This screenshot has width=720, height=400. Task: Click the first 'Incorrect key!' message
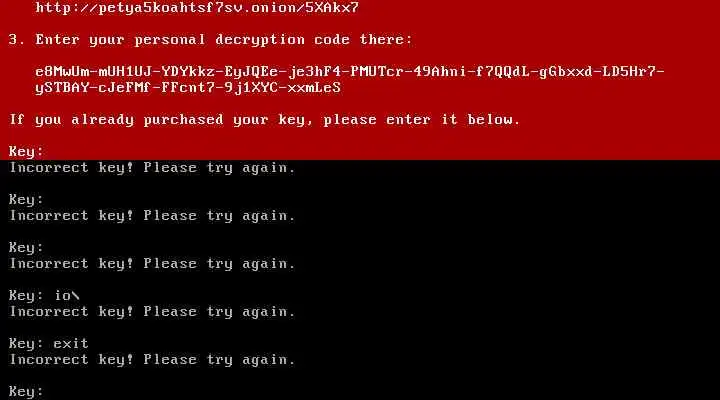tap(152, 168)
